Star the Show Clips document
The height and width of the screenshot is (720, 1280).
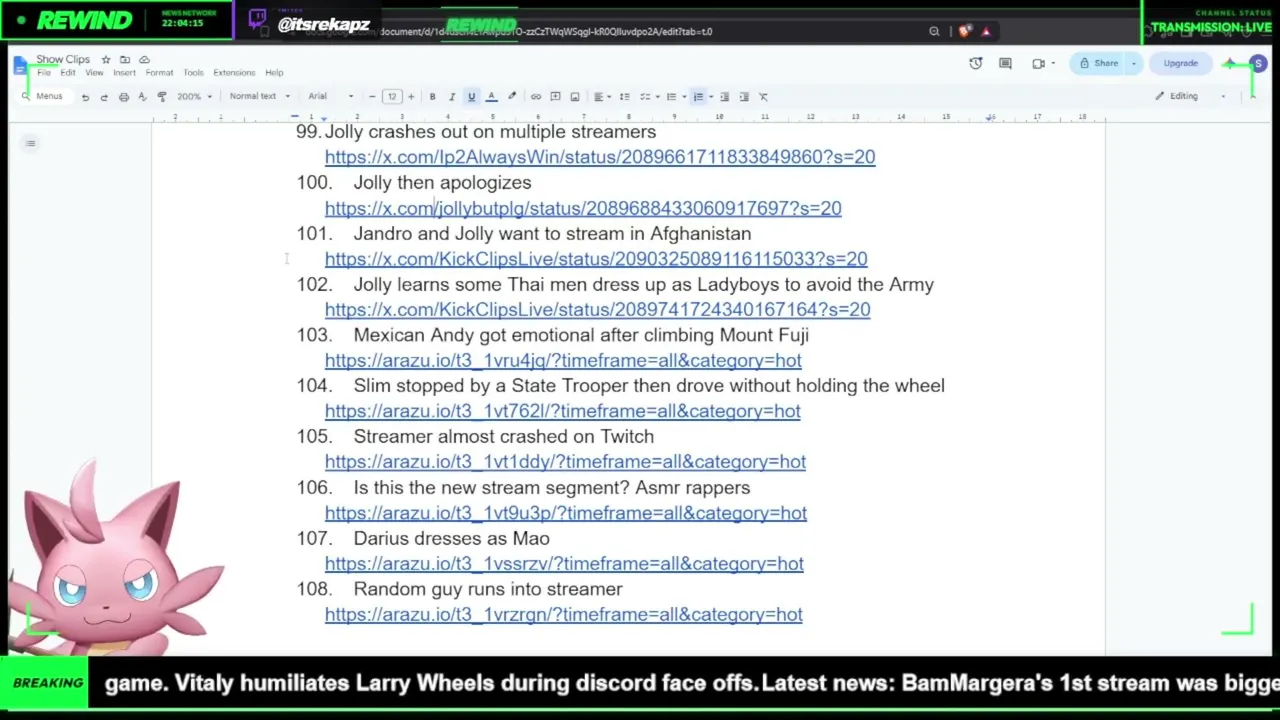[105, 60]
